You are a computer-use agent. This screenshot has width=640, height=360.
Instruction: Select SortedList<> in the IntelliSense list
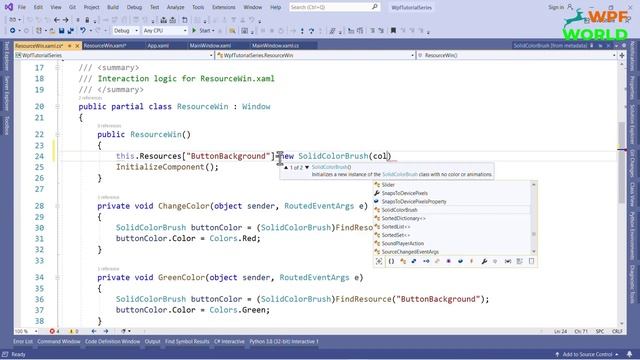click(x=451, y=227)
